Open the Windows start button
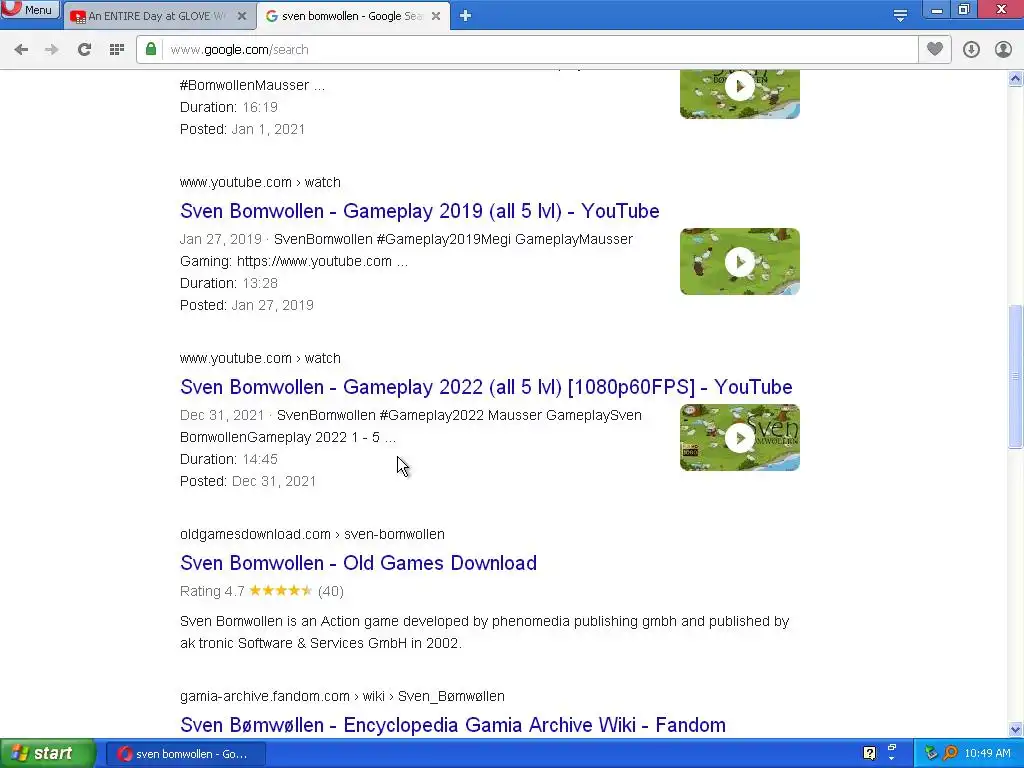 tap(47, 754)
